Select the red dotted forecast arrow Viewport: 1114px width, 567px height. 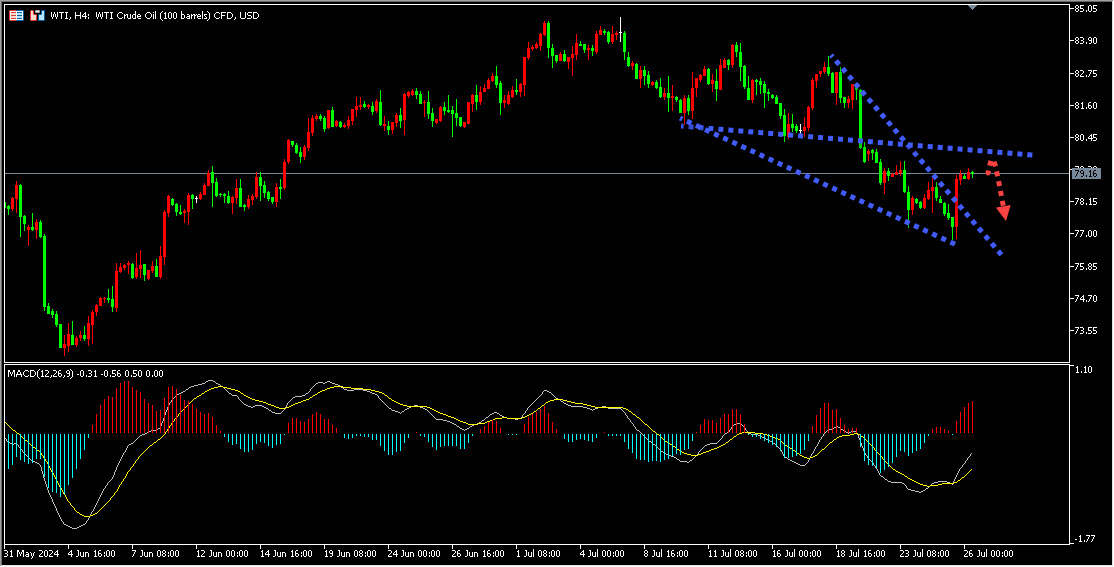(1000, 192)
